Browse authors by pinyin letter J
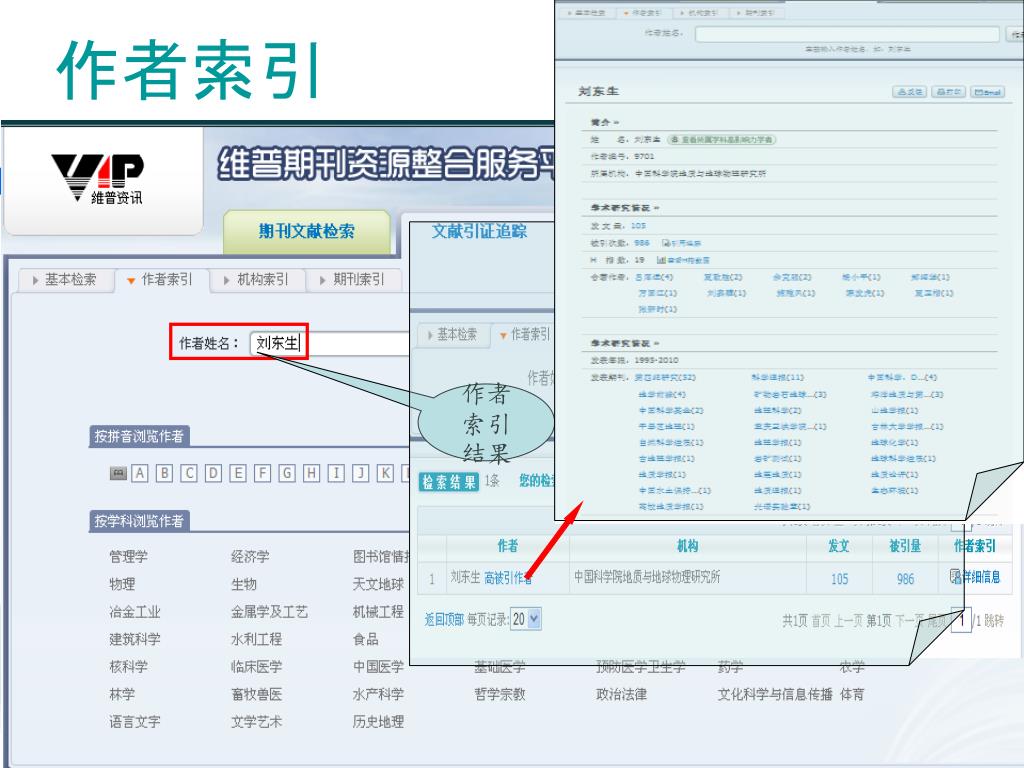 tap(360, 473)
